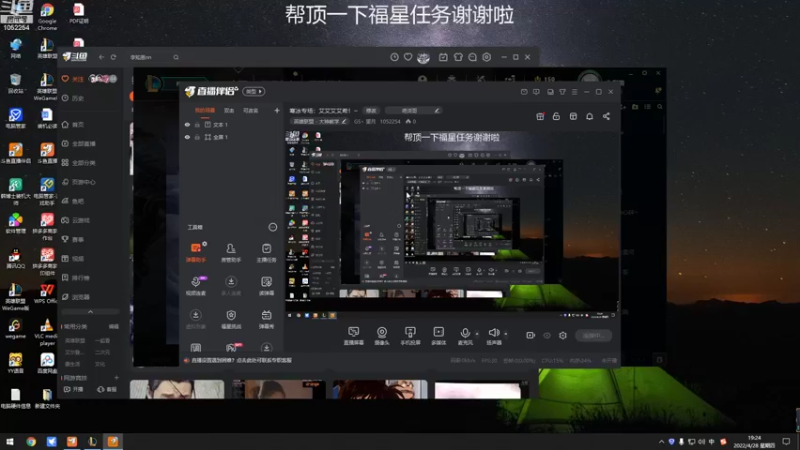This screenshot has height=450, width=800.
Task: Click the 客服 customer service button
Action: (107, 389)
